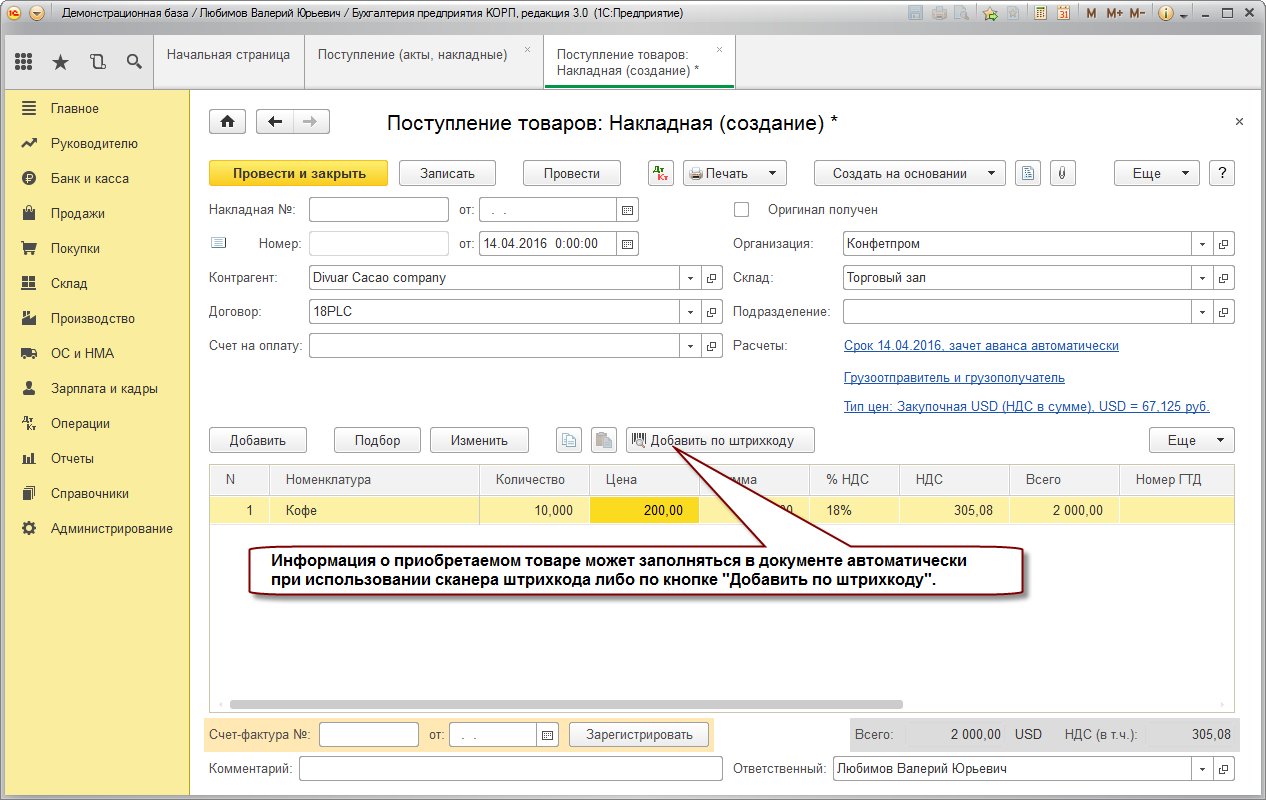
Task: Click Провести и закрыть button
Action: pyautogui.click(x=299, y=173)
